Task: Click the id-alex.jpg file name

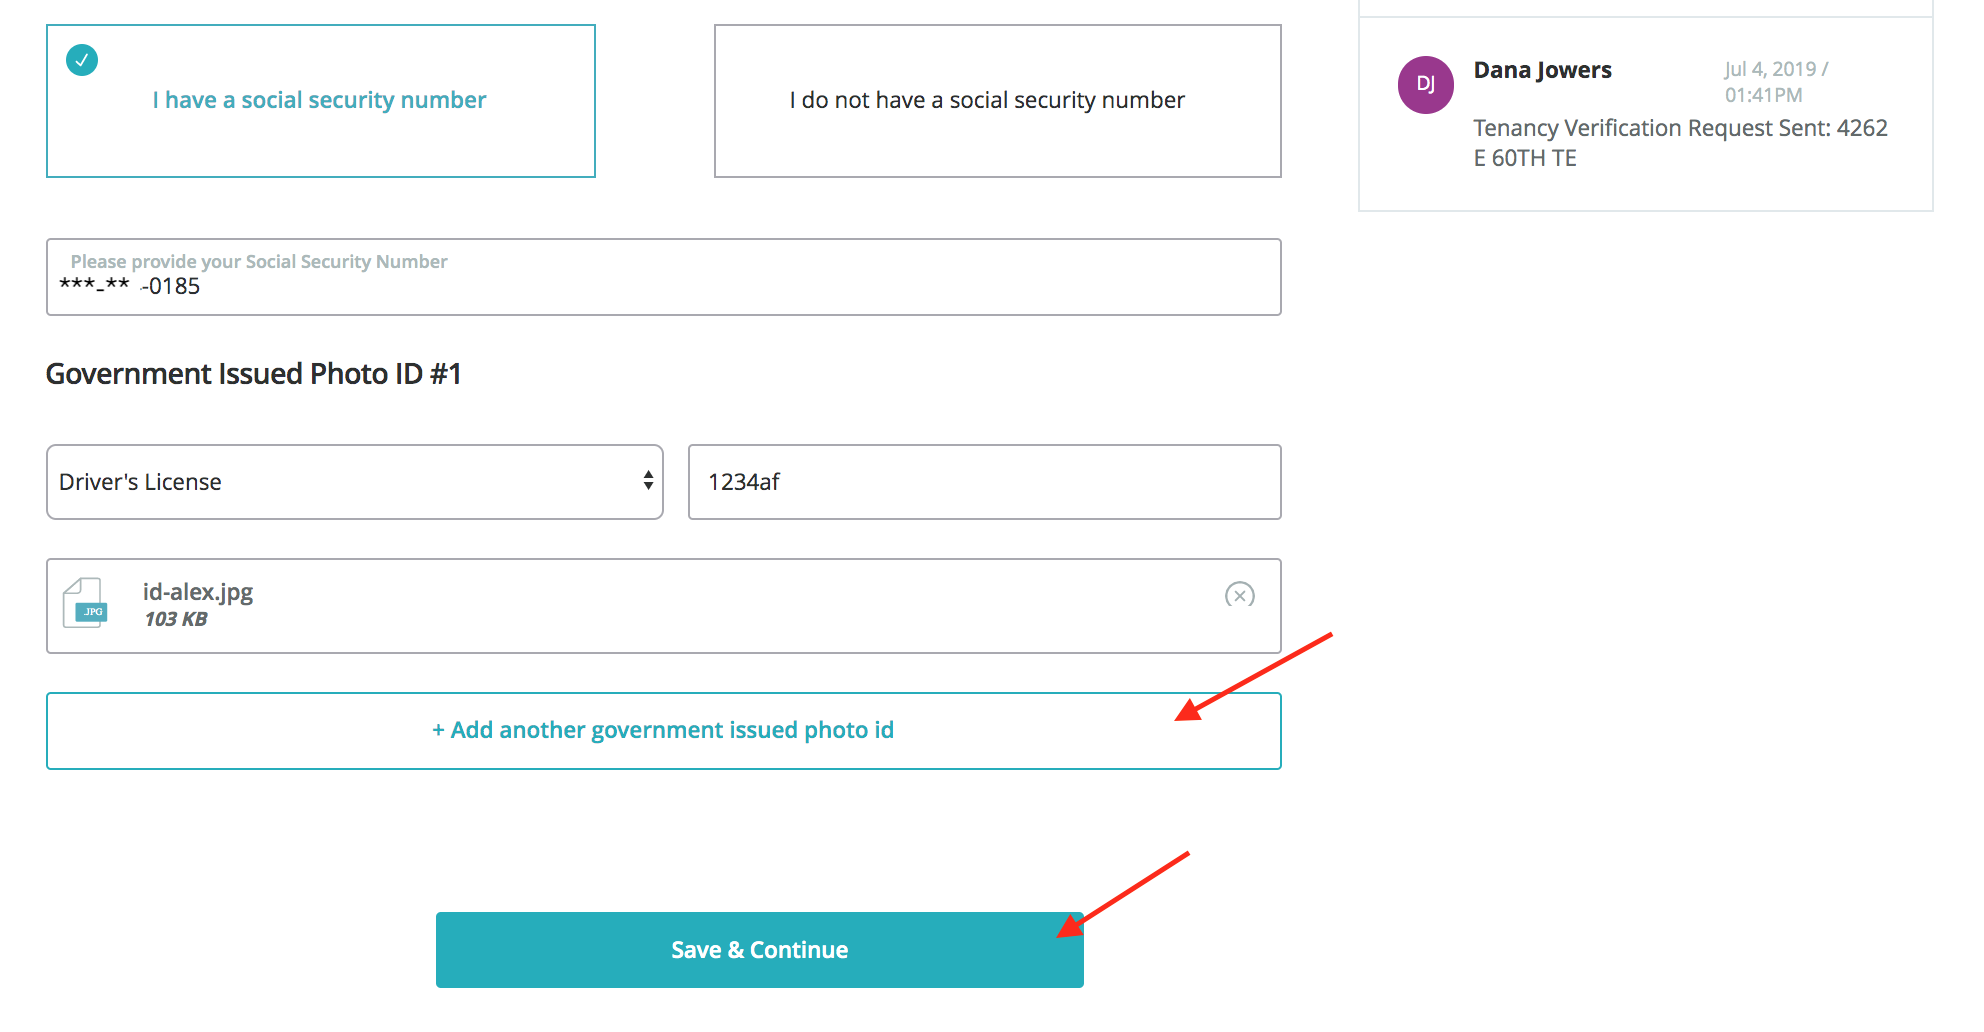Action: click(198, 592)
